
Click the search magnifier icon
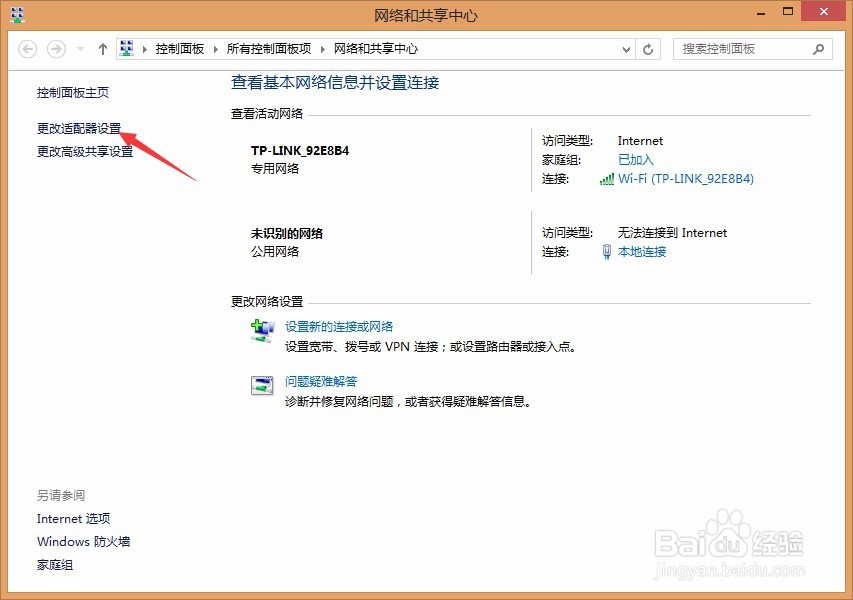(819, 48)
